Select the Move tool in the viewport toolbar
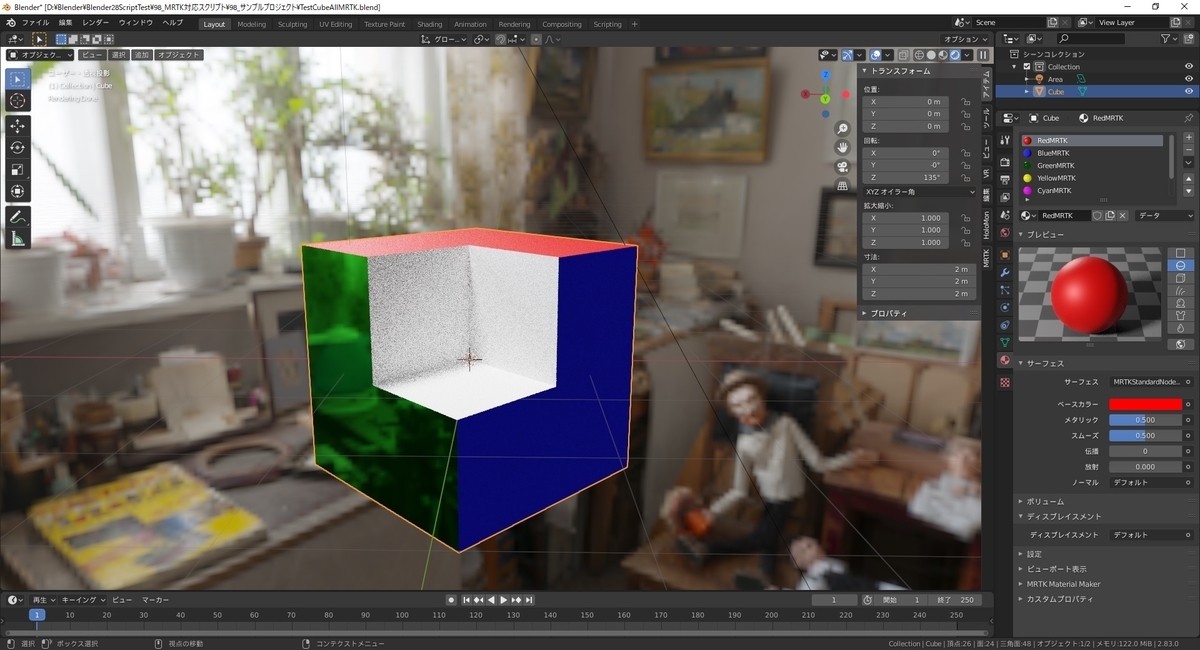Screen dimensions: 1200x650 (x=18, y=126)
